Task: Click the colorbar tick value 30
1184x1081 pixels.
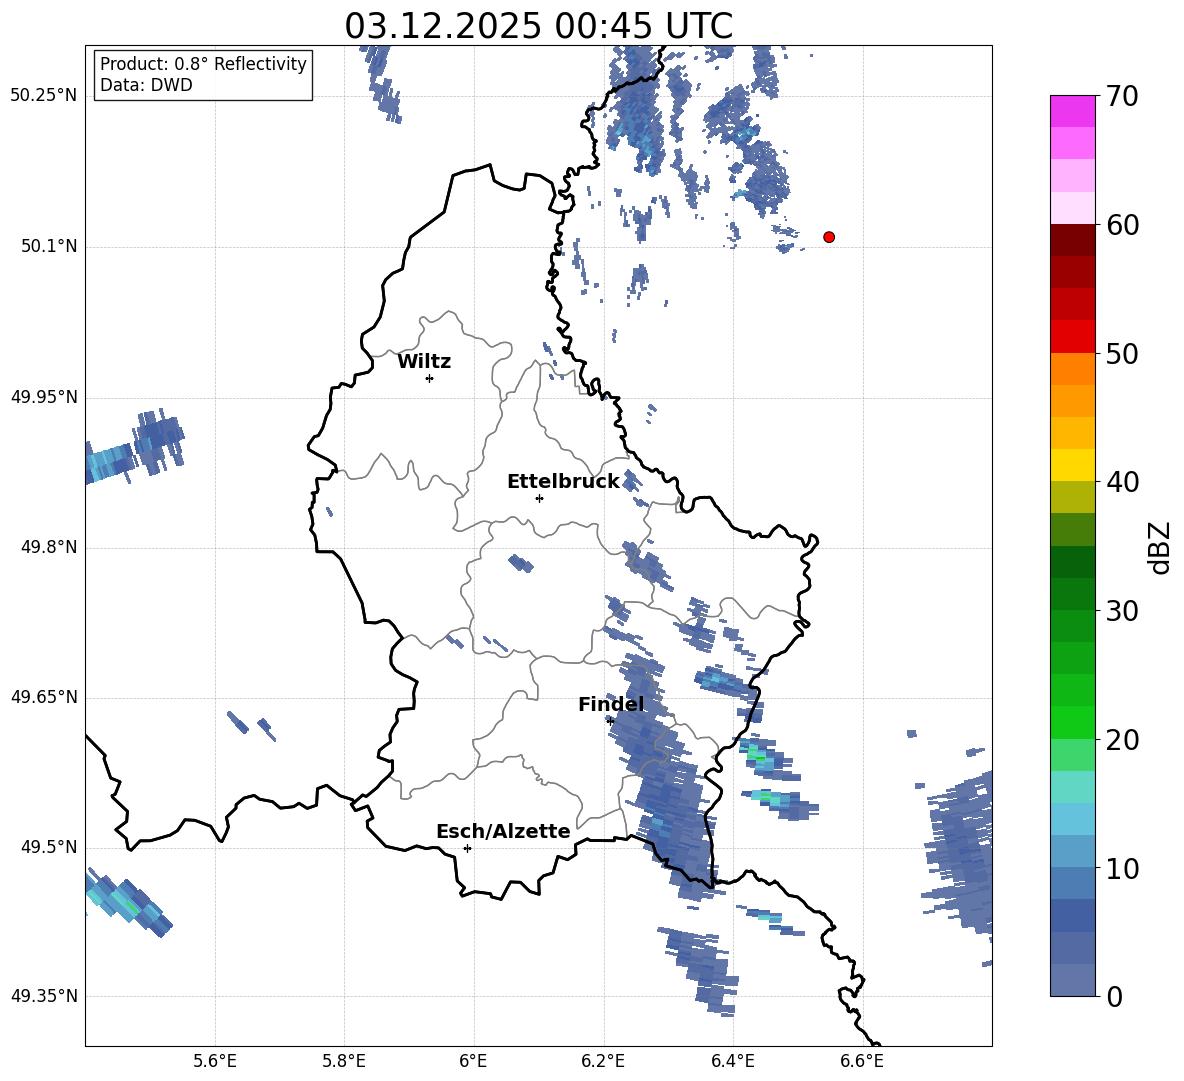Action: pos(1122,611)
